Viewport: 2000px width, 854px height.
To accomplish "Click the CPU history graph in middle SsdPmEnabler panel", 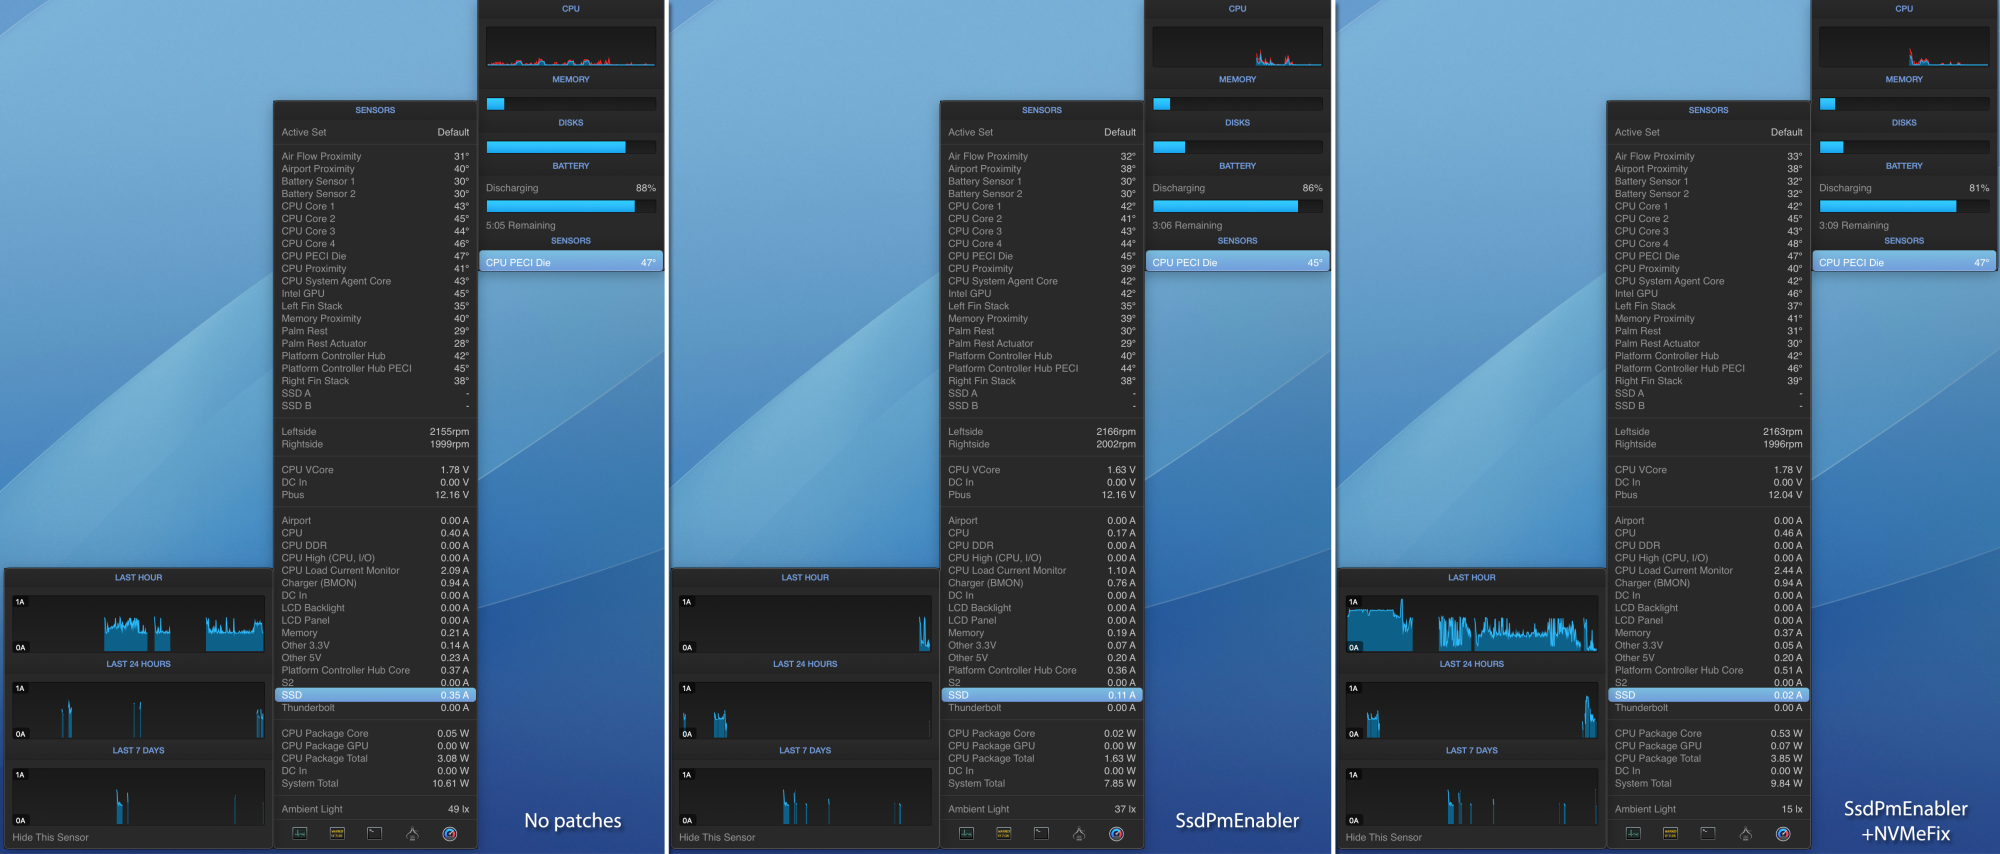I will click(x=1238, y=46).
